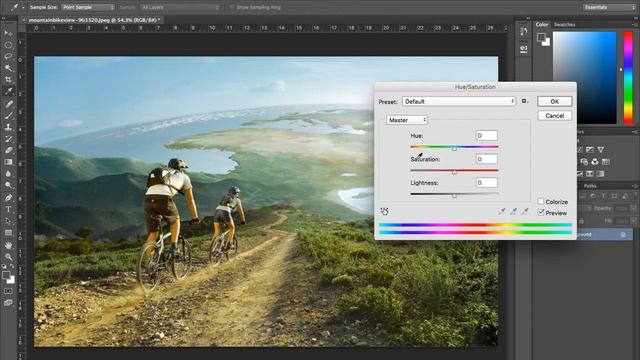The width and height of the screenshot is (640, 360).
Task: Open the Essentials workspace dropdown
Action: pos(609,7)
